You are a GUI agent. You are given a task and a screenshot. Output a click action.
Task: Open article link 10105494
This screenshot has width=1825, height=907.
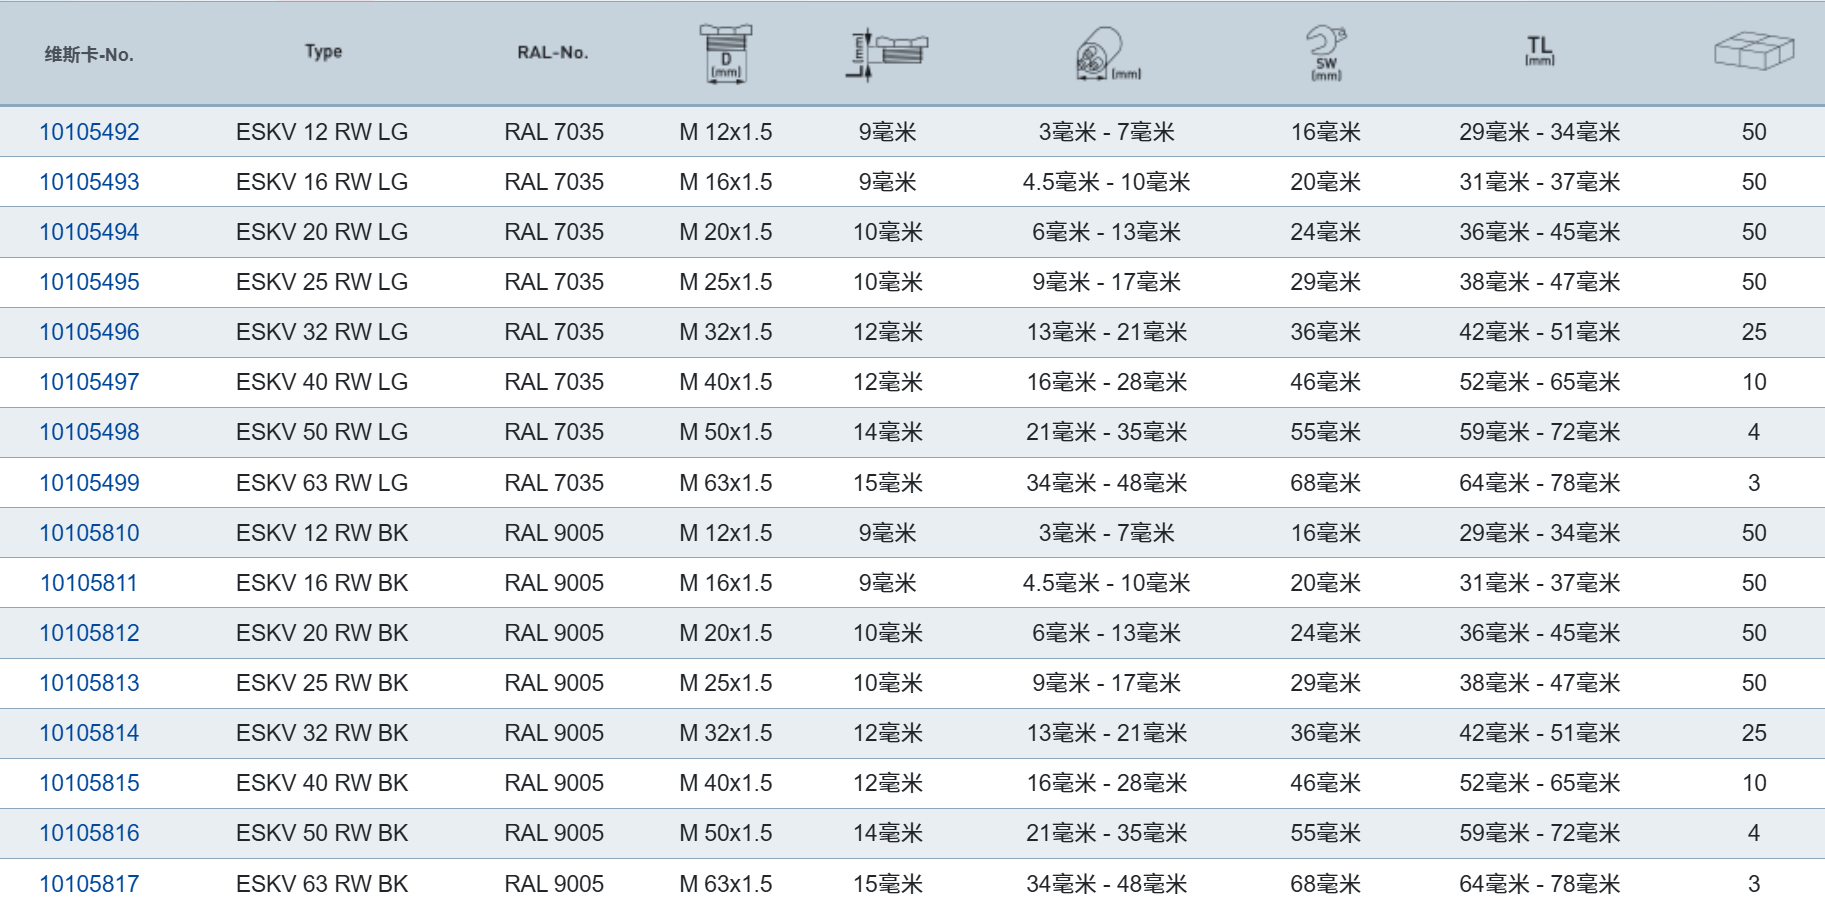[89, 232]
